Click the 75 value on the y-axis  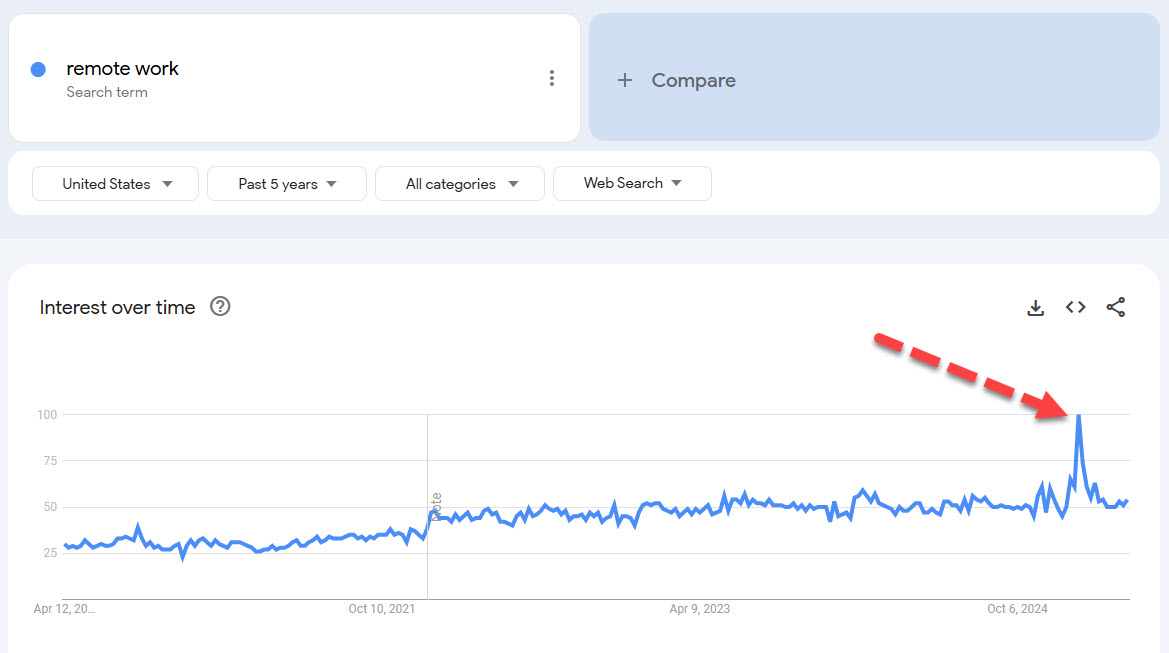click(50, 461)
